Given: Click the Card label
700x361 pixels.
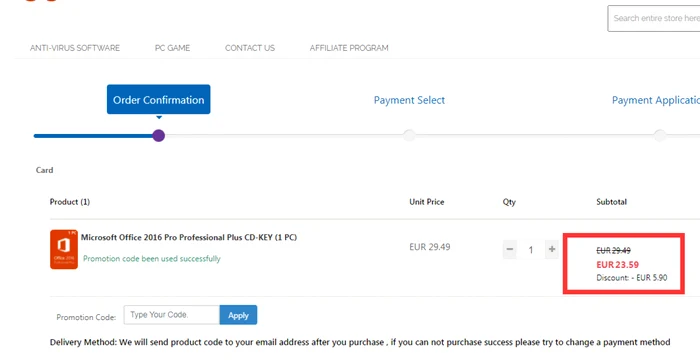Looking at the screenshot, I should (44, 170).
